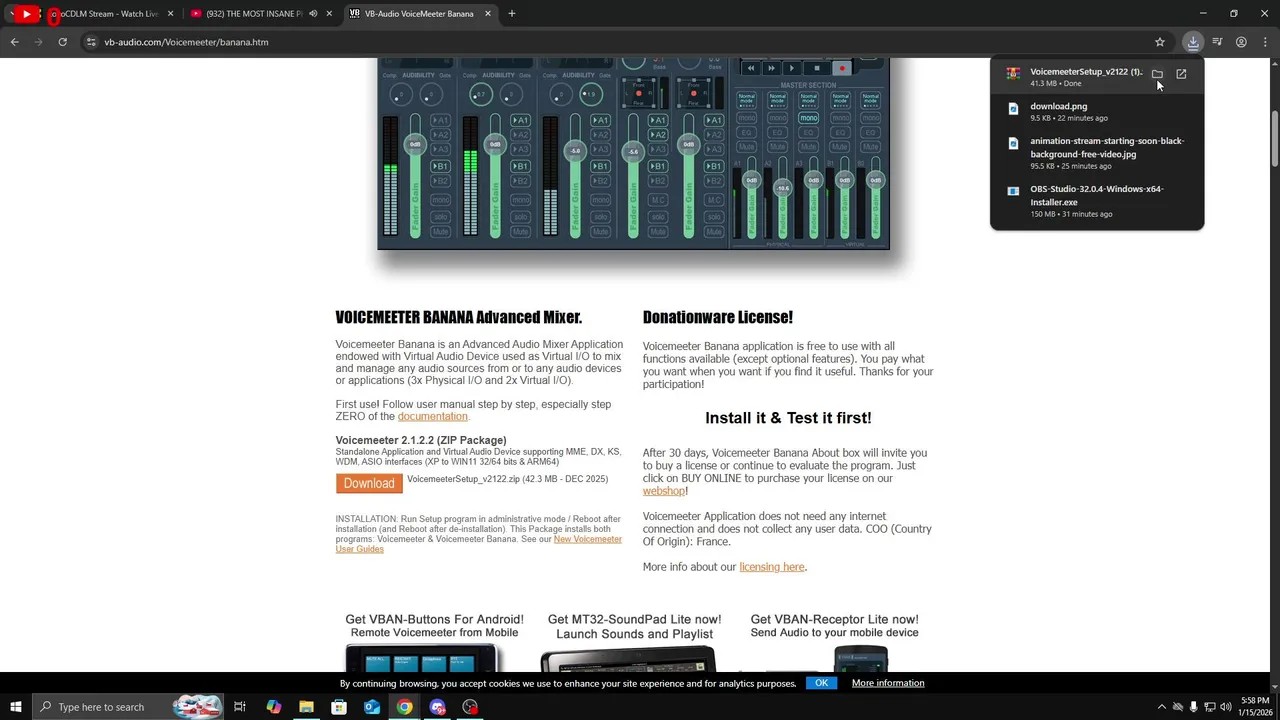Image resolution: width=1280 pixels, height=720 pixels.
Task: Visit the webshop link
Action: click(664, 491)
